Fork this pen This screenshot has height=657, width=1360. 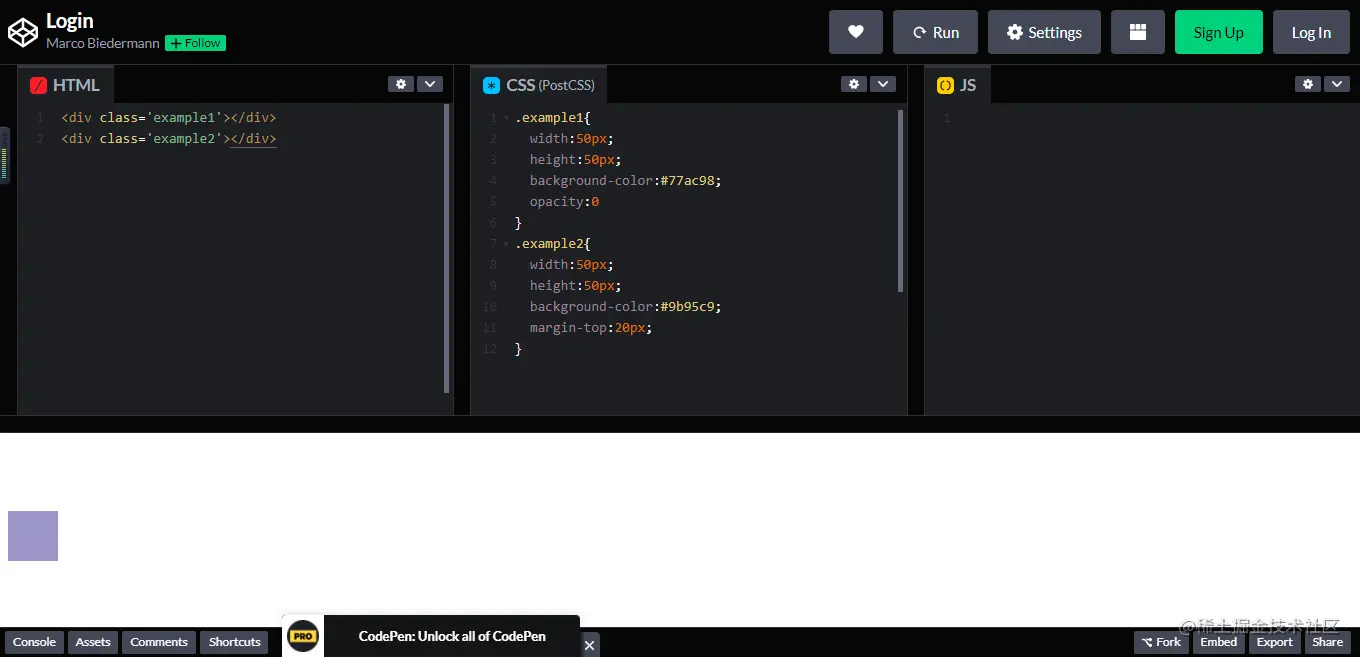click(x=1161, y=642)
